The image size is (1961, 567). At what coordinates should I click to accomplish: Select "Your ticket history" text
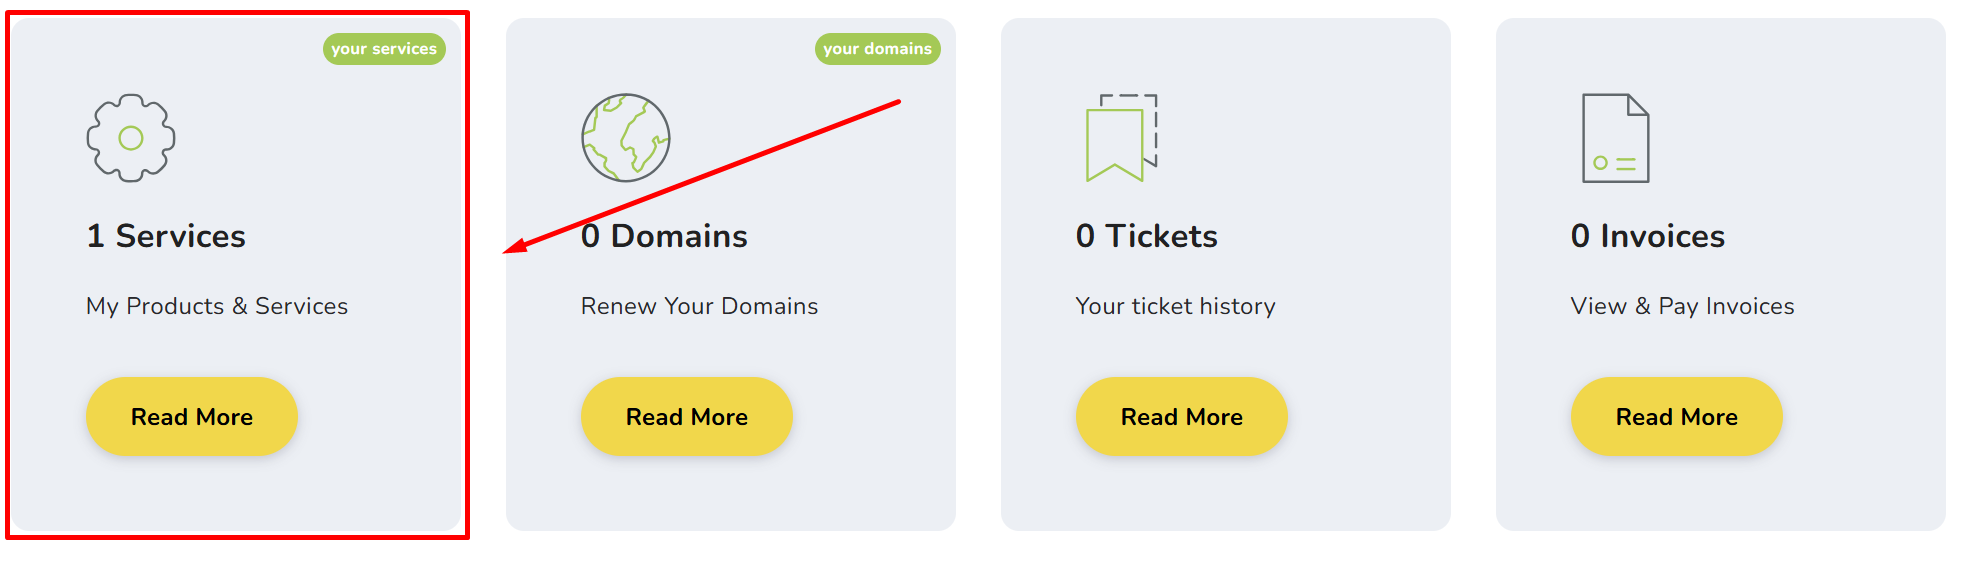coord(1175,306)
